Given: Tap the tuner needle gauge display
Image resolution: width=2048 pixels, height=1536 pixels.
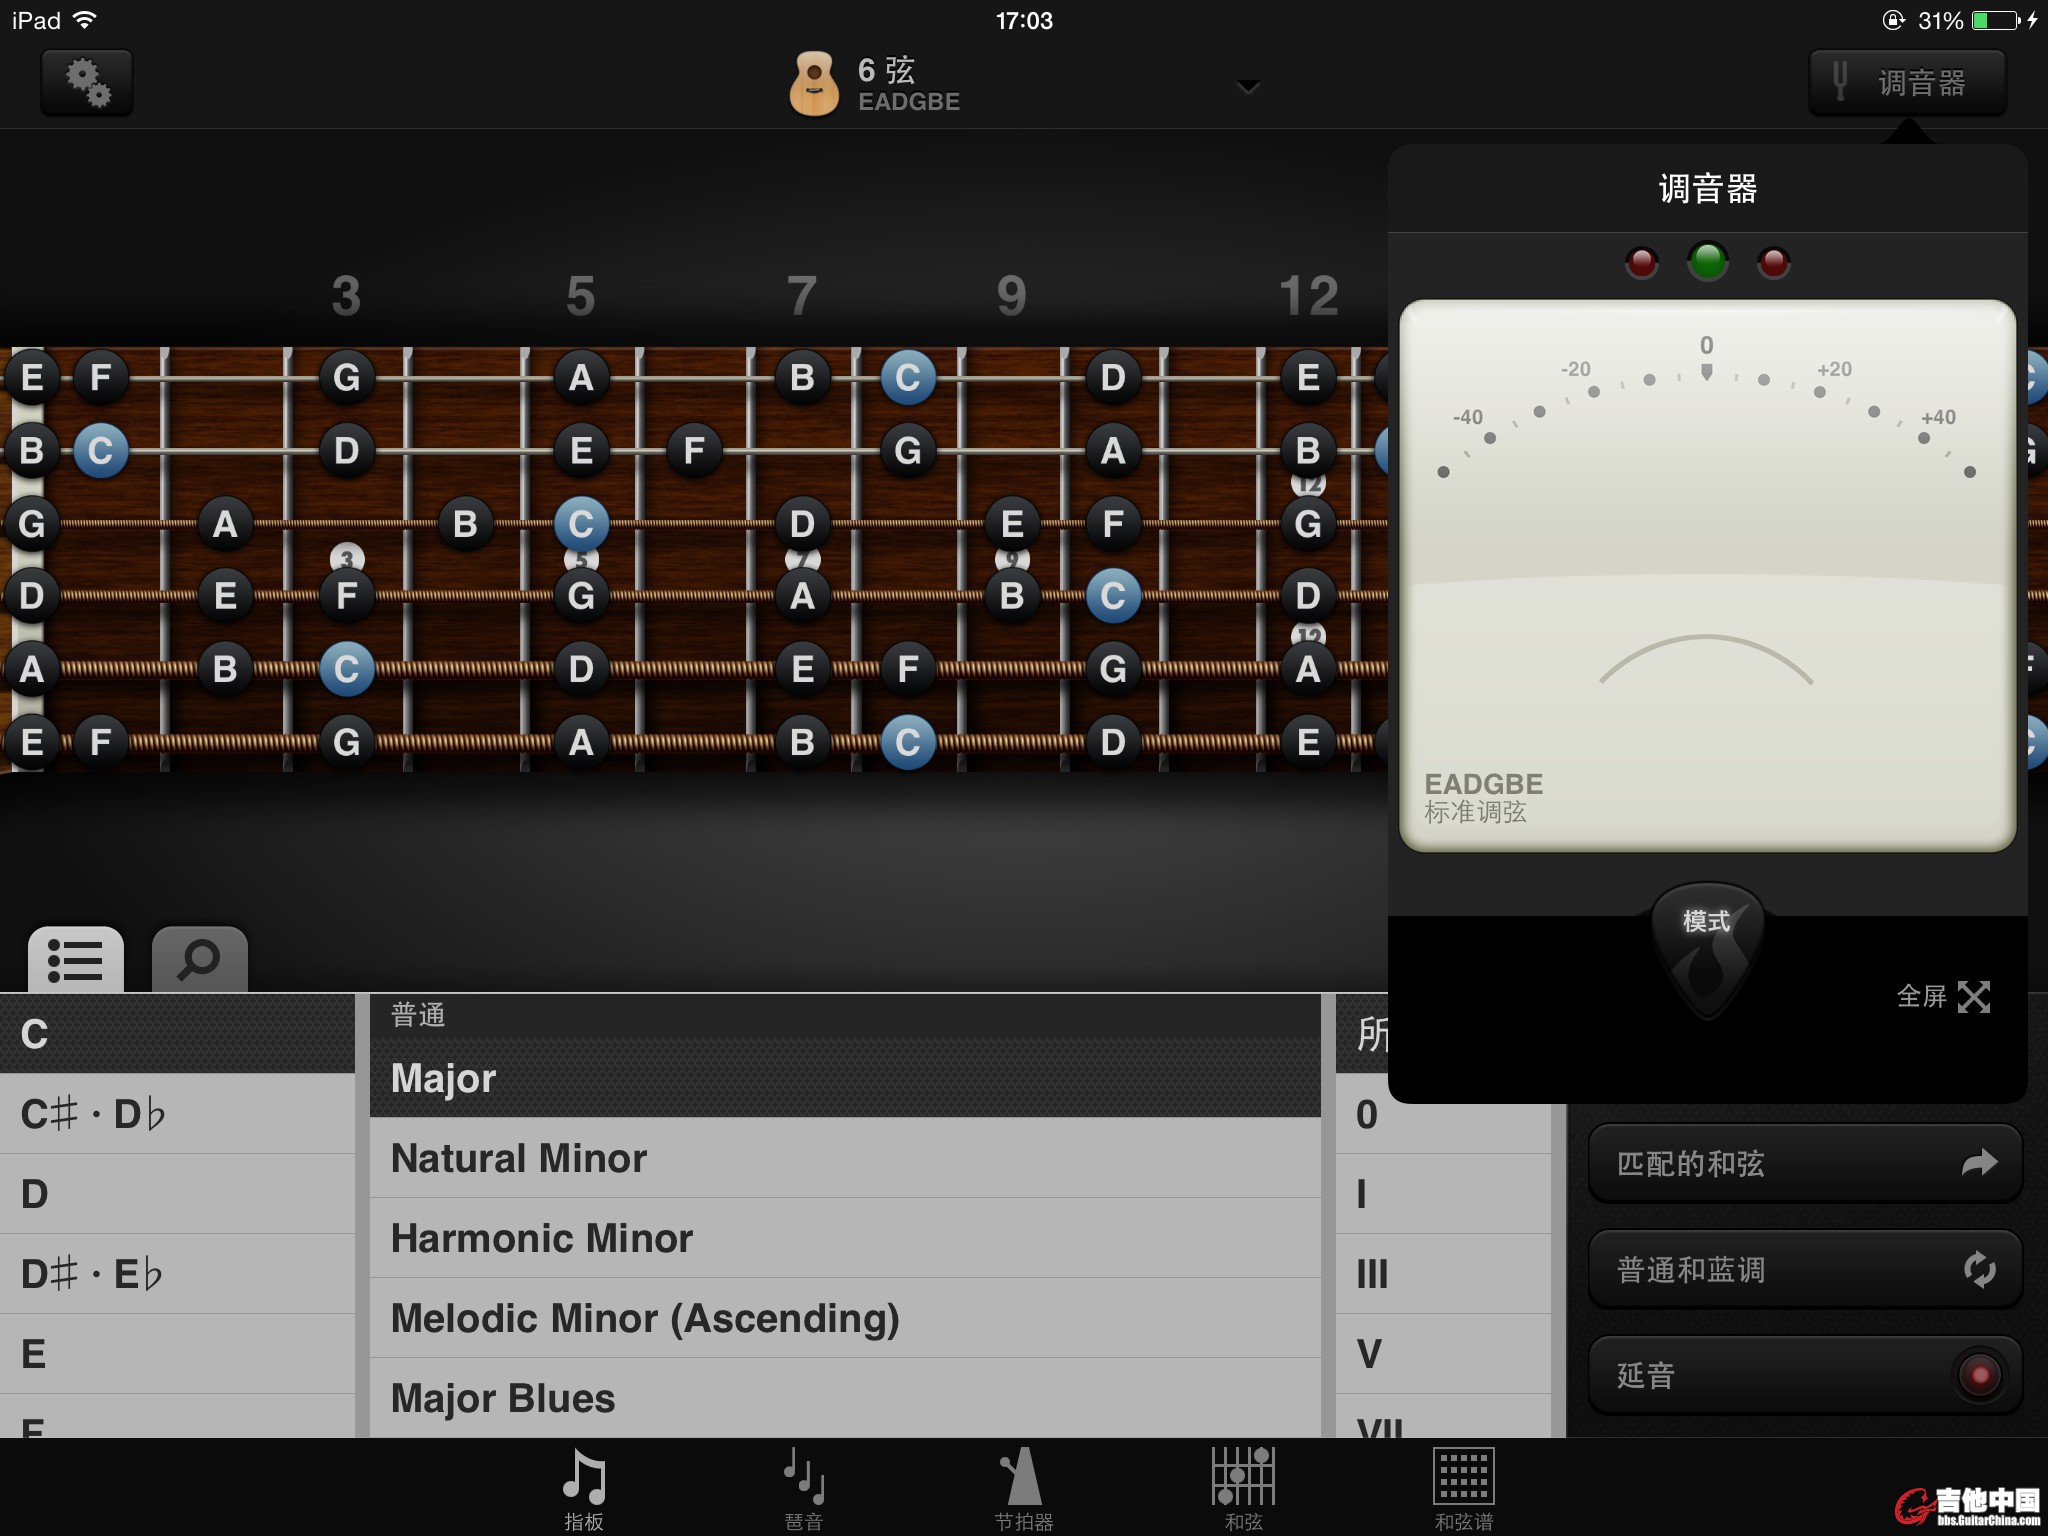Looking at the screenshot, I should tap(1707, 575).
